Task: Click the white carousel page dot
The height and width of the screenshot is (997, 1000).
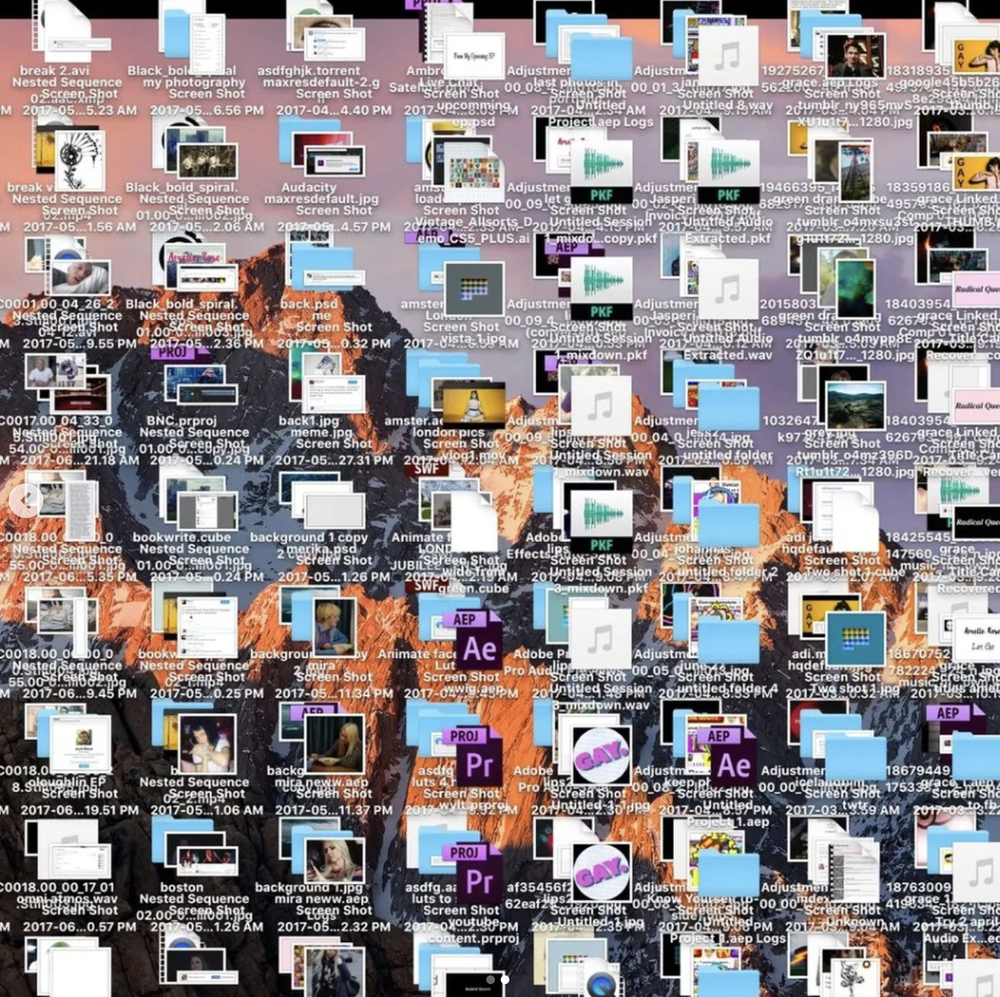Action: (505, 979)
